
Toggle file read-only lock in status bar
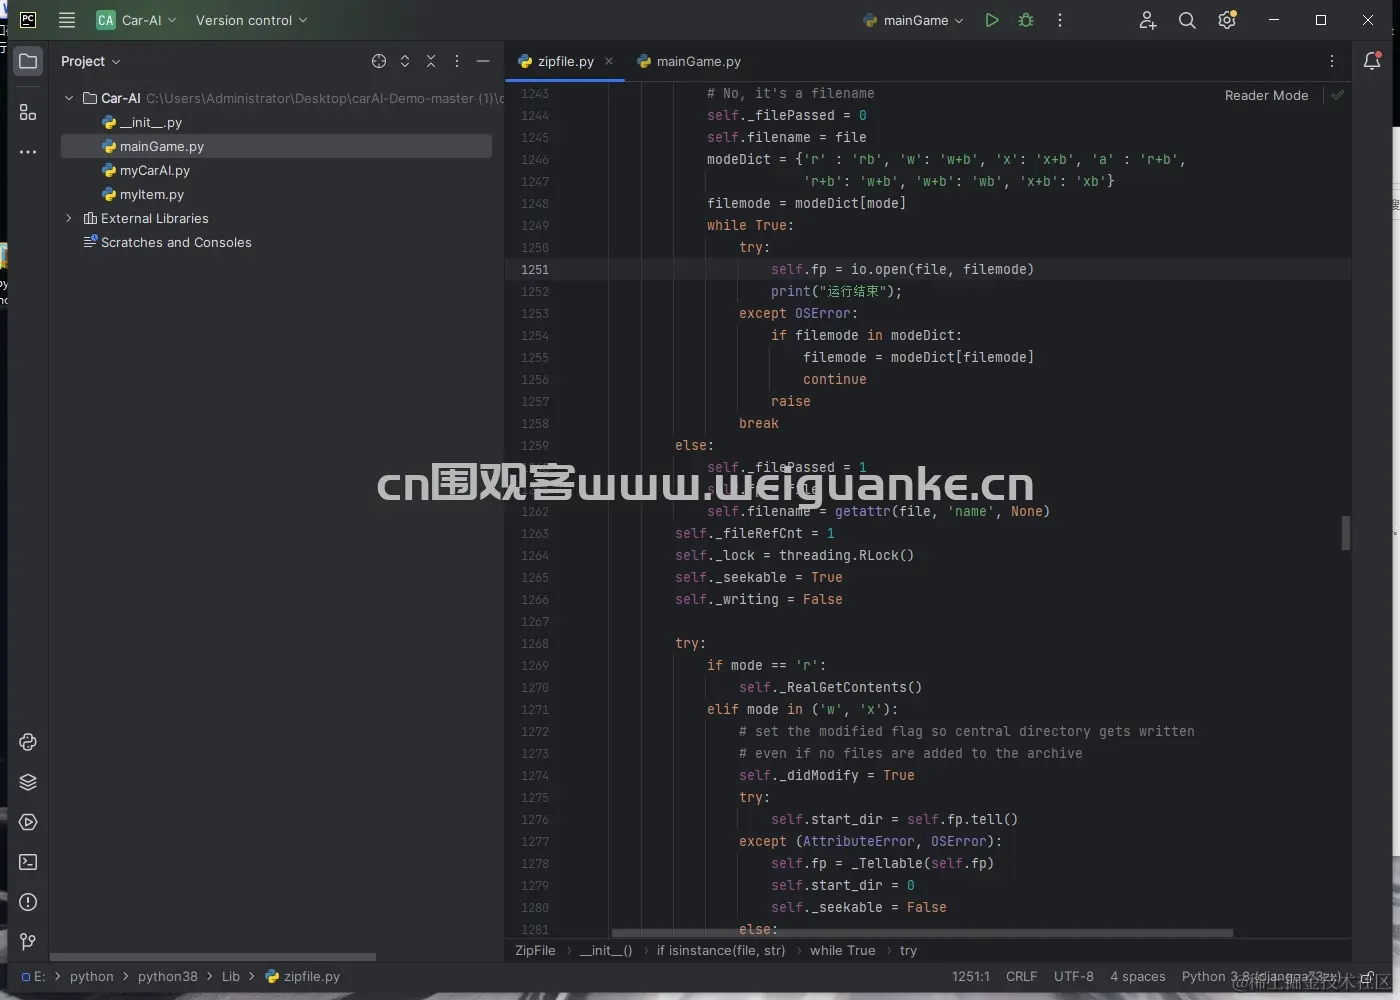(1367, 977)
